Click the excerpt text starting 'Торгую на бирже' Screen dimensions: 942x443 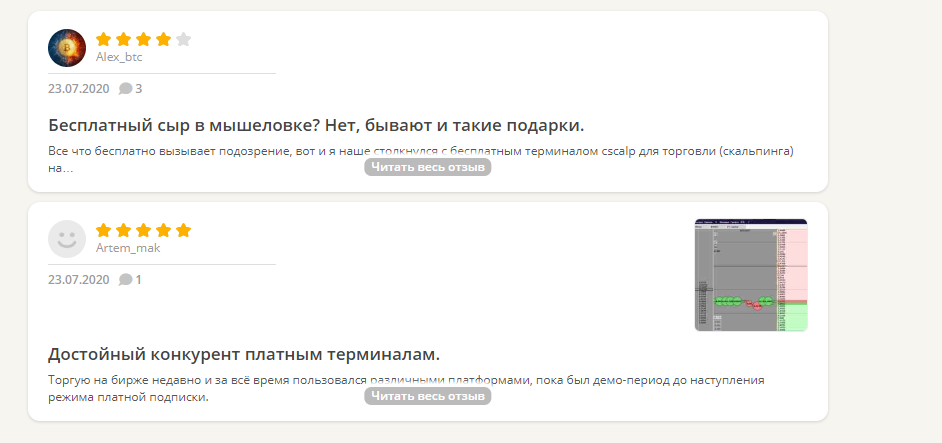point(406,389)
